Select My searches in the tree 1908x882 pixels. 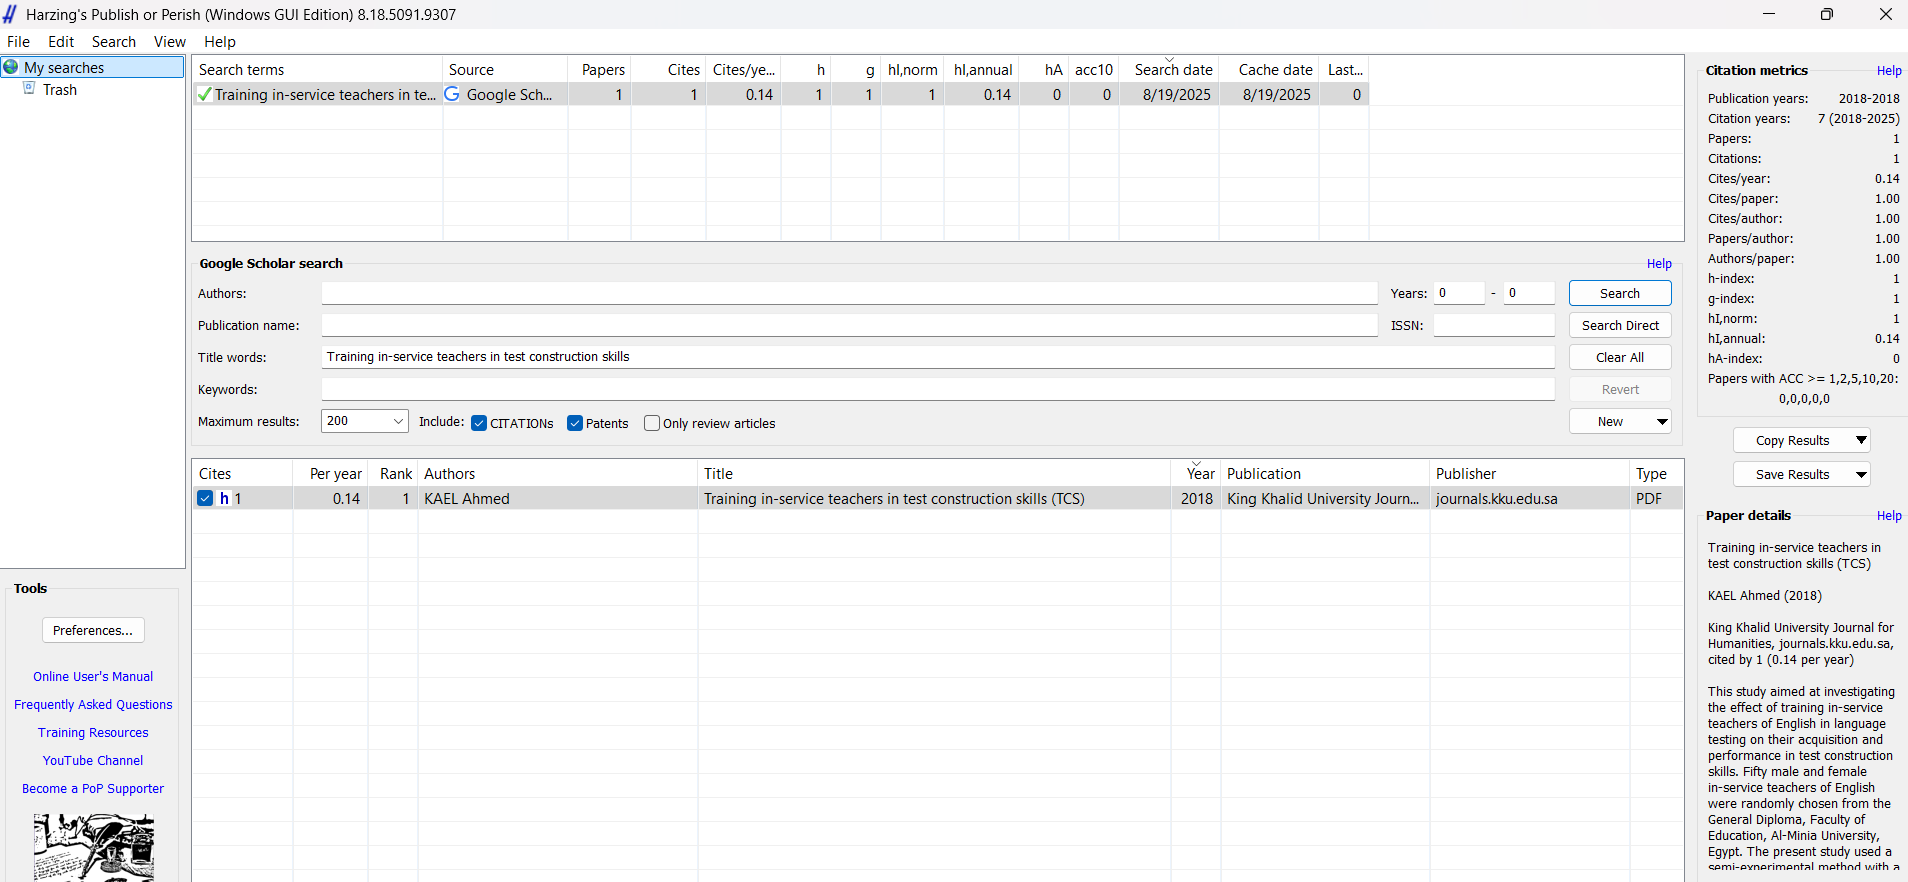[x=64, y=67]
